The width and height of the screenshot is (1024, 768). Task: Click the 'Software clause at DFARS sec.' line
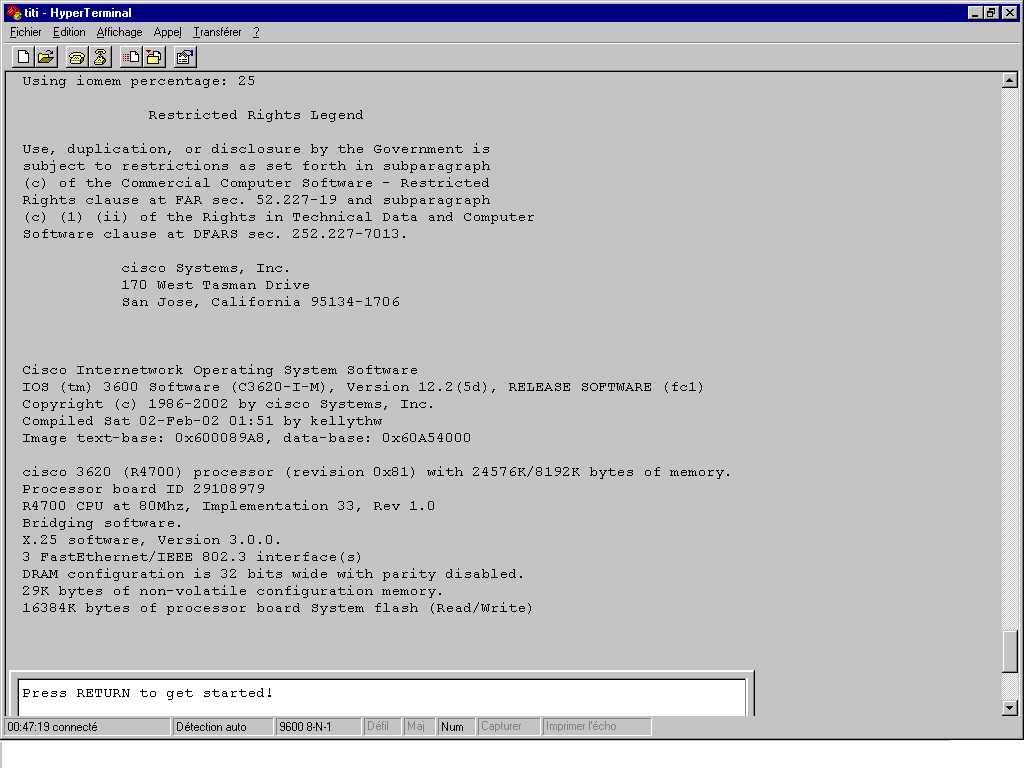pos(215,234)
